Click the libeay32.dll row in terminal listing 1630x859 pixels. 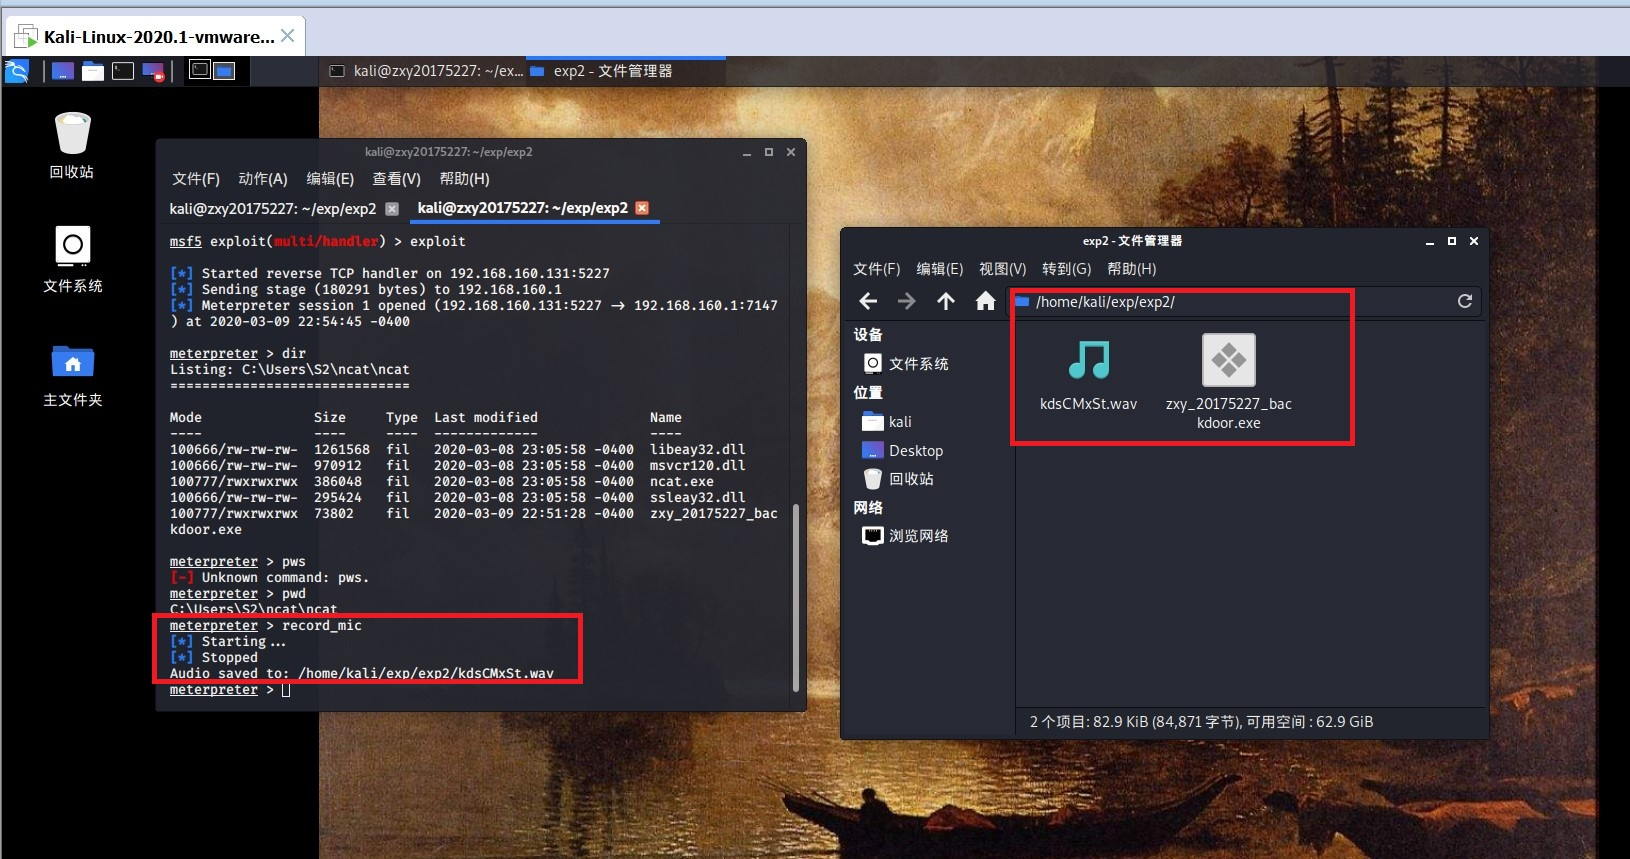coord(458,449)
